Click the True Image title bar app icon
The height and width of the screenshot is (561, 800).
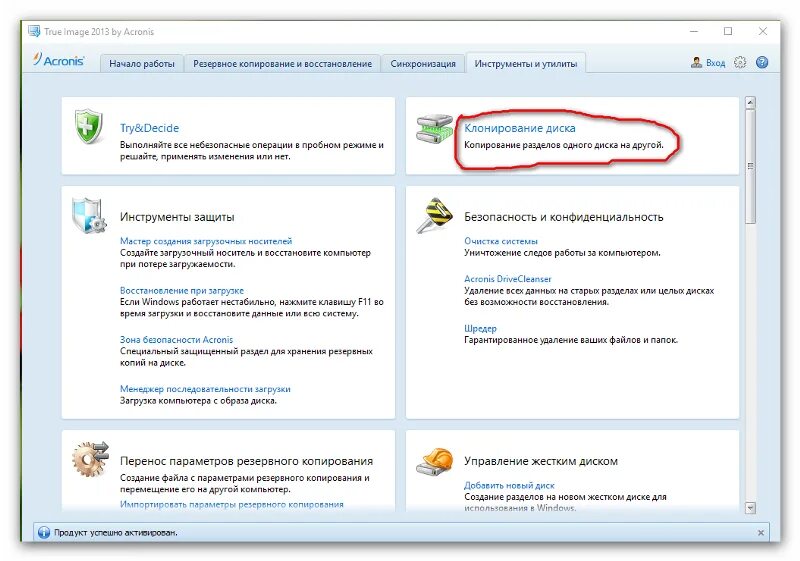(x=34, y=31)
